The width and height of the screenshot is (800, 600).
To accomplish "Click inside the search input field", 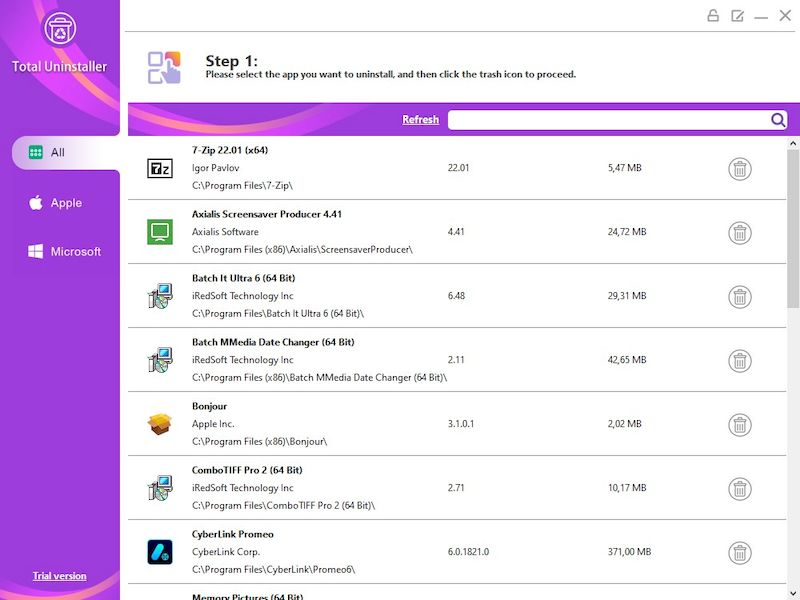I will click(600, 119).
